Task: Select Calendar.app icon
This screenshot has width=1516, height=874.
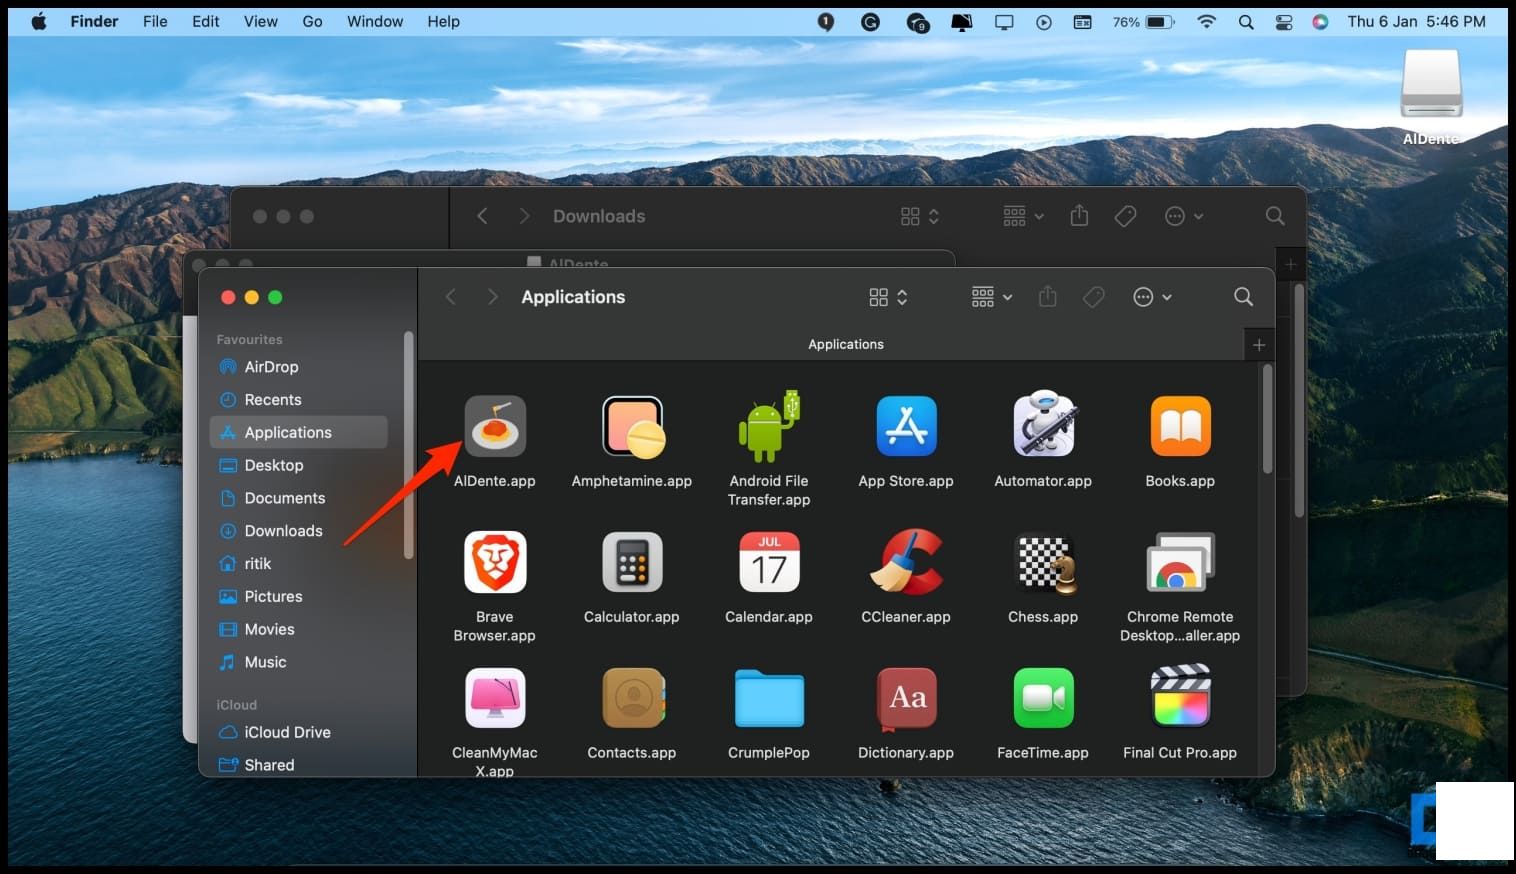Action: pyautogui.click(x=769, y=562)
